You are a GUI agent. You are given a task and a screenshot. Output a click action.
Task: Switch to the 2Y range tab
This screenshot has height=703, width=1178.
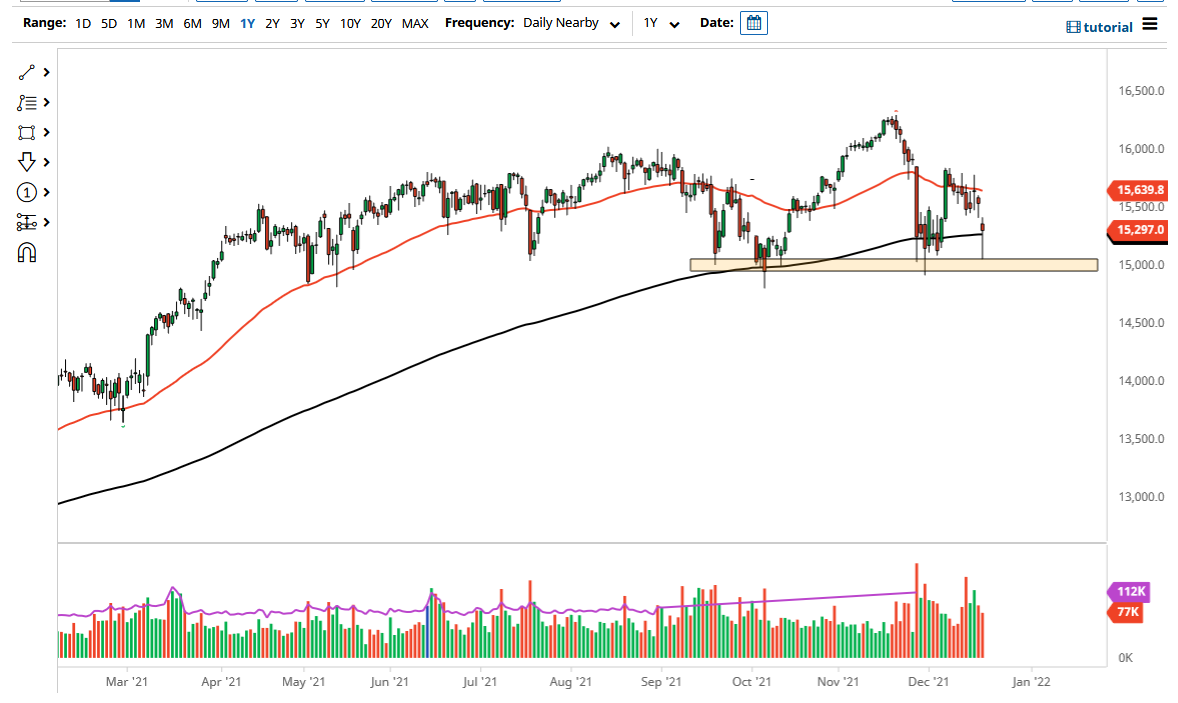272,23
